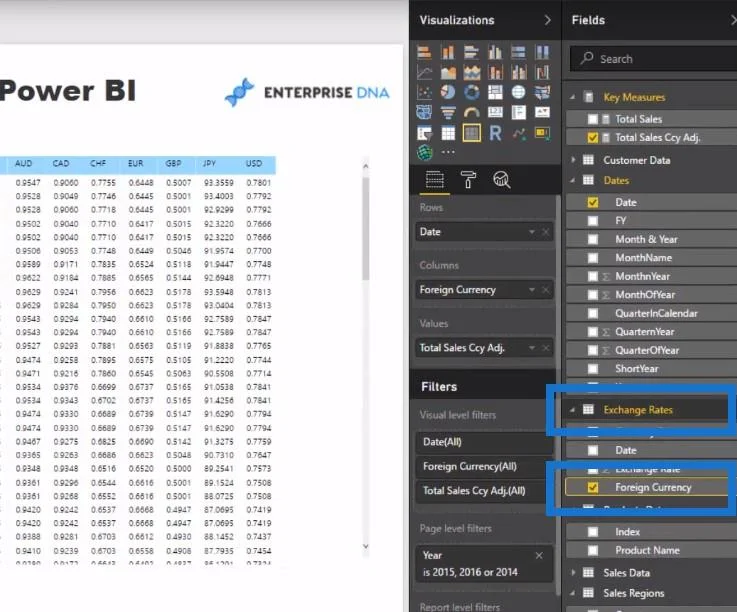Collapse the Visualizations pane with chevron

(548, 20)
